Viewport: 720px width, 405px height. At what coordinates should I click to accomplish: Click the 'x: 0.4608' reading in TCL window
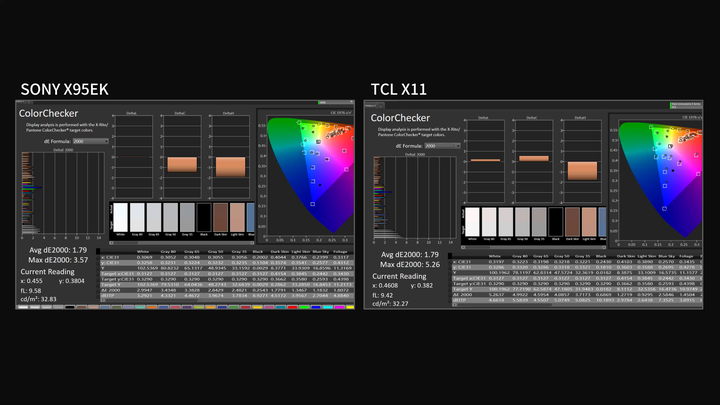coord(385,286)
